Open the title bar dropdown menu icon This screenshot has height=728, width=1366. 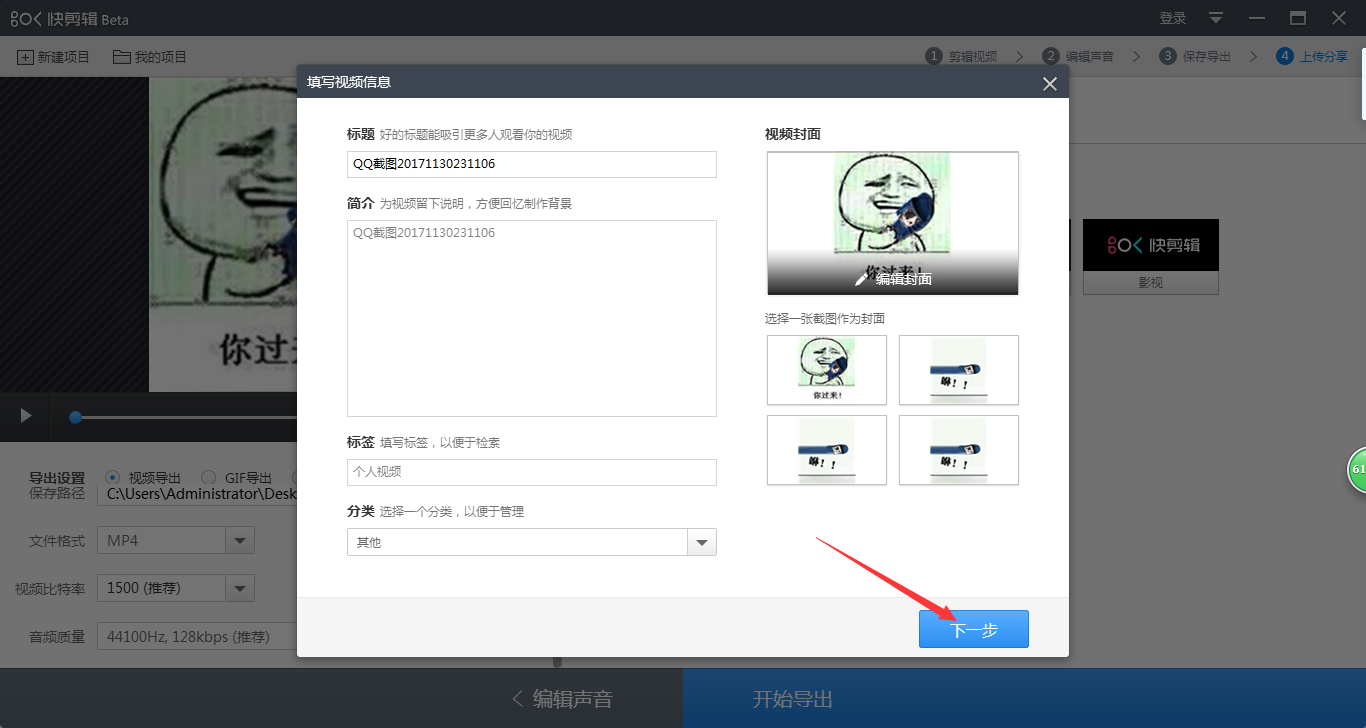(1216, 18)
